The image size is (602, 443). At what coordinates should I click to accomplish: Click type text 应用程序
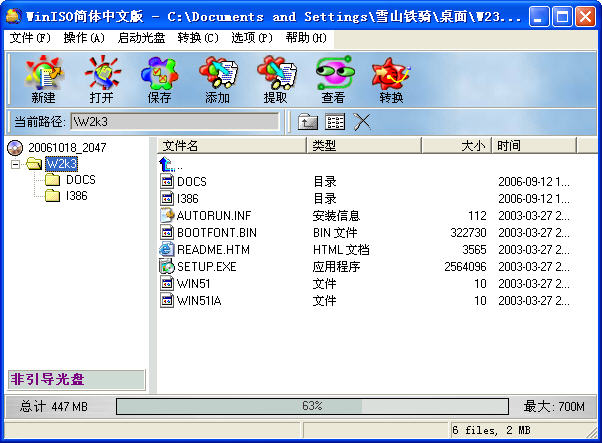click(336, 267)
